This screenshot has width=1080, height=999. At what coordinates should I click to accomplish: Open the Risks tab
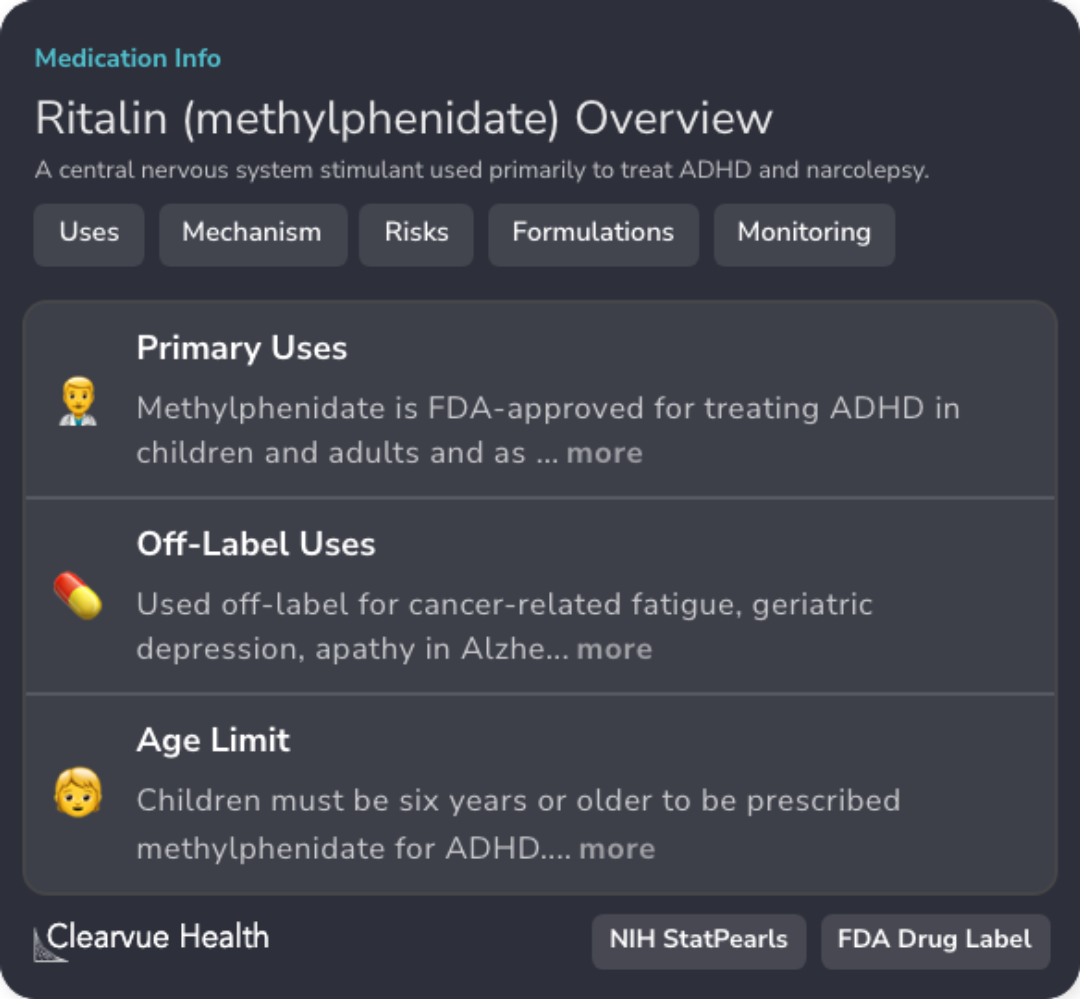tap(416, 233)
